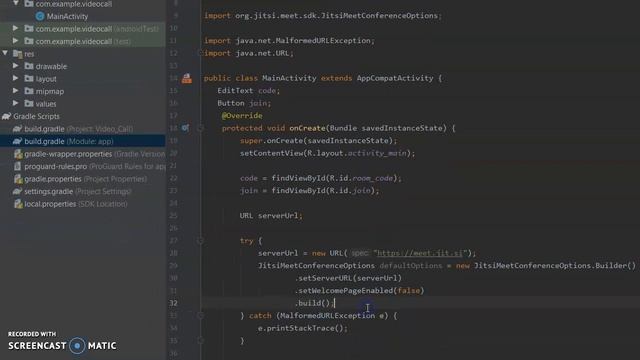Select the mipmap folder row
This screenshot has width=640, height=360.
[83, 91]
